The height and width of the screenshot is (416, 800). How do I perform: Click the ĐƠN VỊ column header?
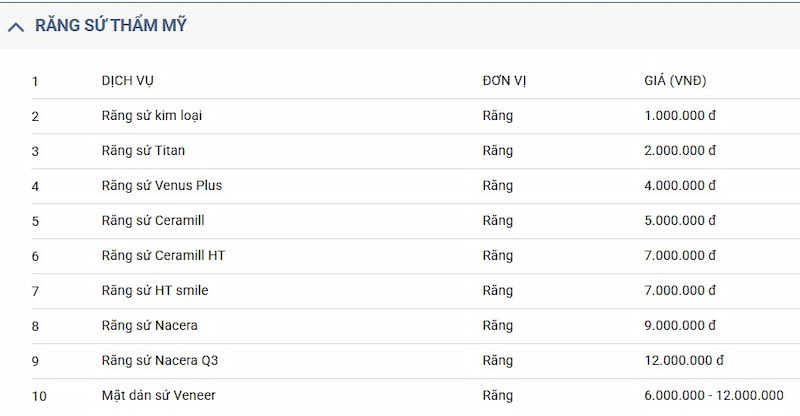point(504,81)
